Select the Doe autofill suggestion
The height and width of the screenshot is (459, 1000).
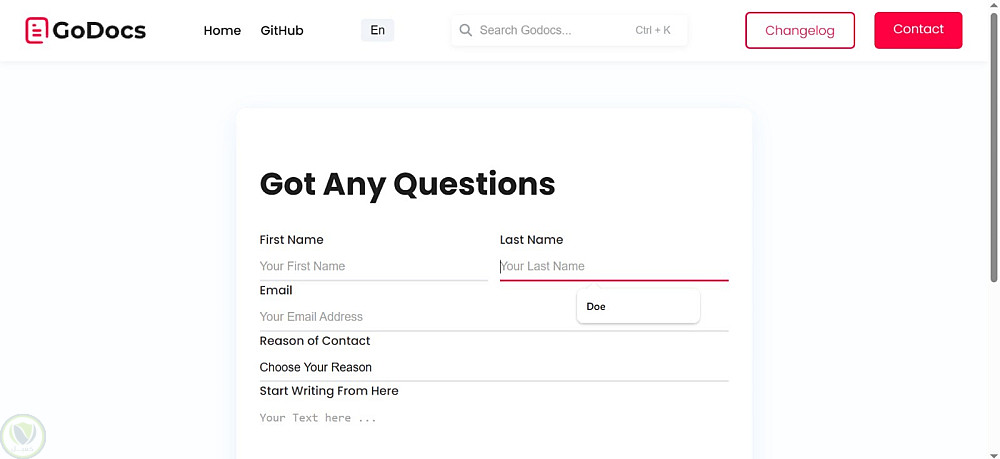pyautogui.click(x=637, y=307)
